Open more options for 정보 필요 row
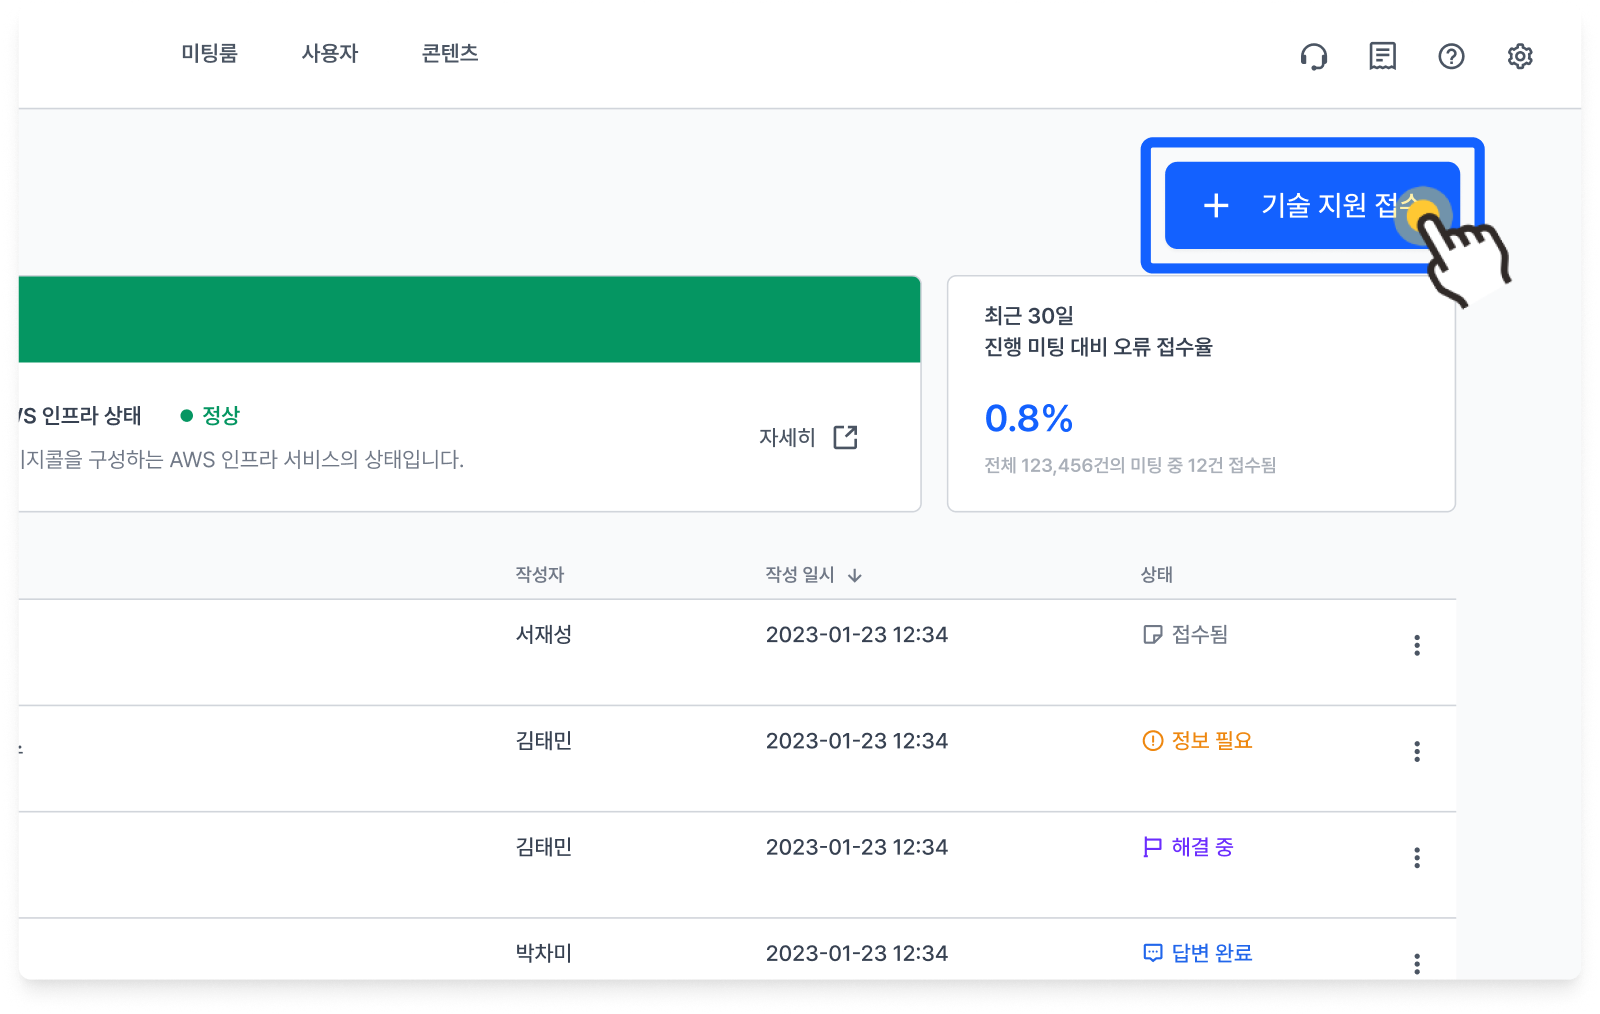The height and width of the screenshot is (1014, 1600). 1417,751
